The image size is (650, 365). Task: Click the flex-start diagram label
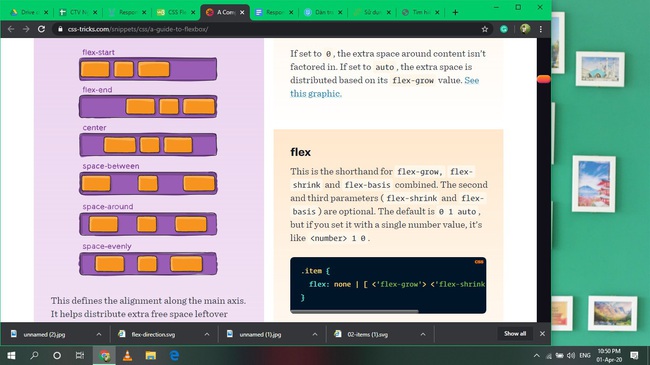(x=98, y=52)
